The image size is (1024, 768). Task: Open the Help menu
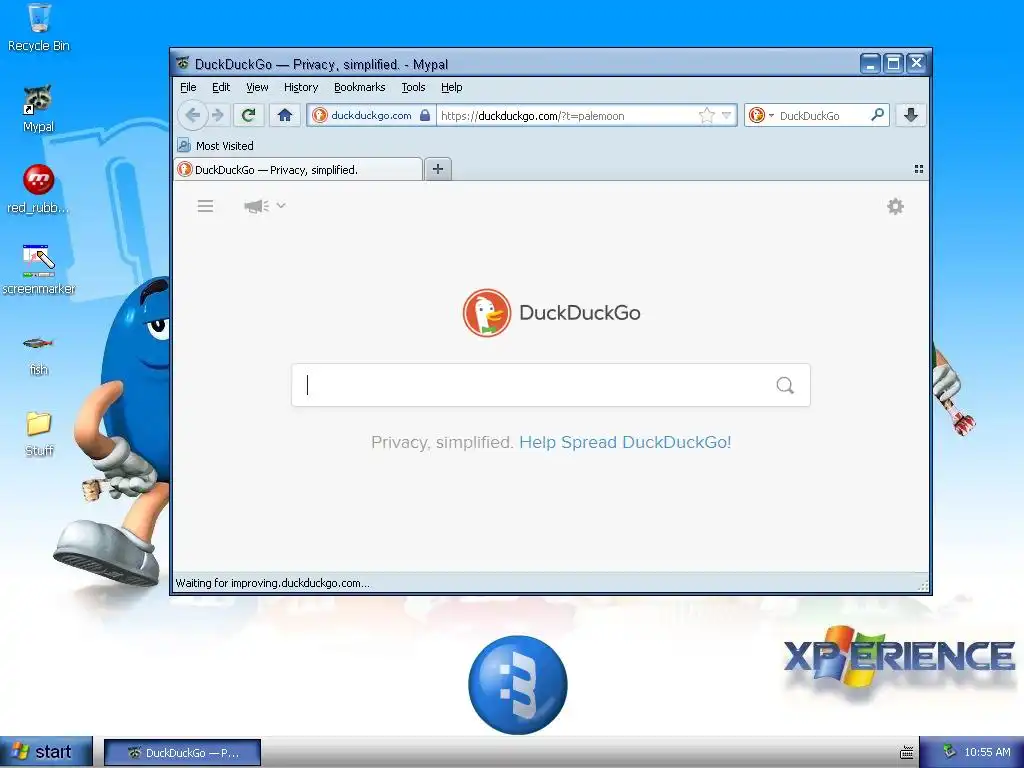(451, 87)
